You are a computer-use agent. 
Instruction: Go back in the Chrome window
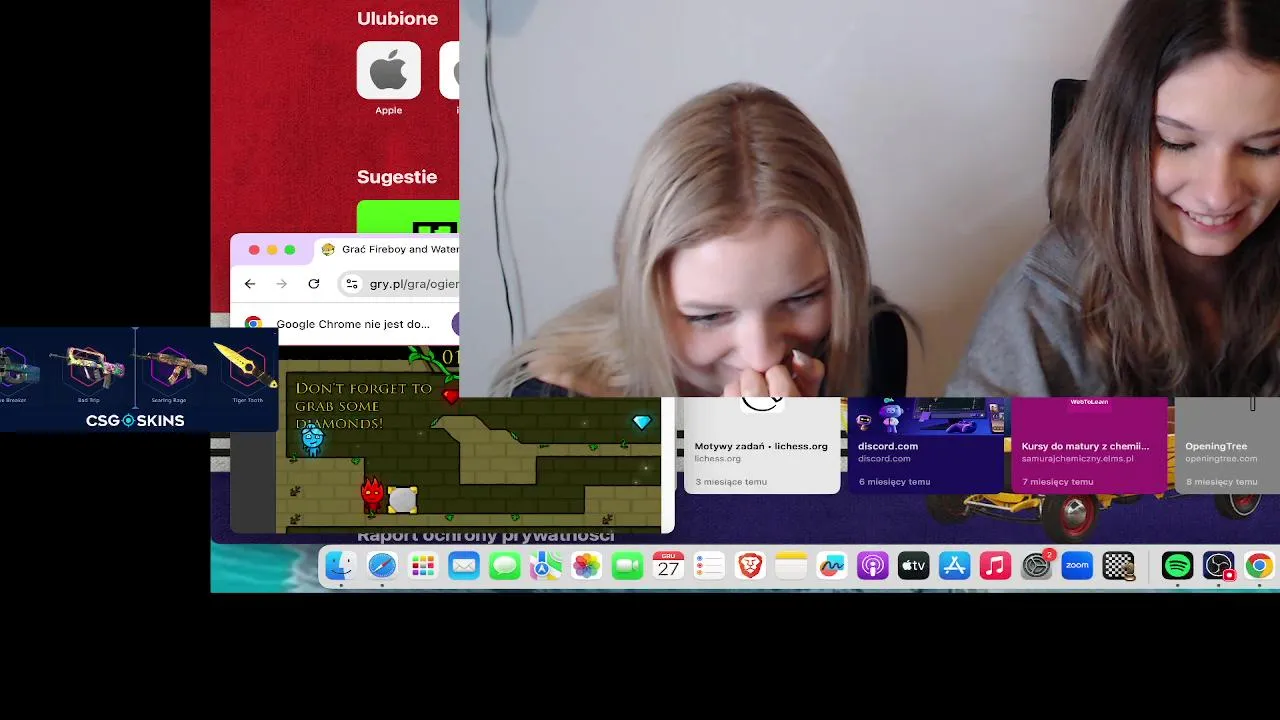[x=250, y=284]
